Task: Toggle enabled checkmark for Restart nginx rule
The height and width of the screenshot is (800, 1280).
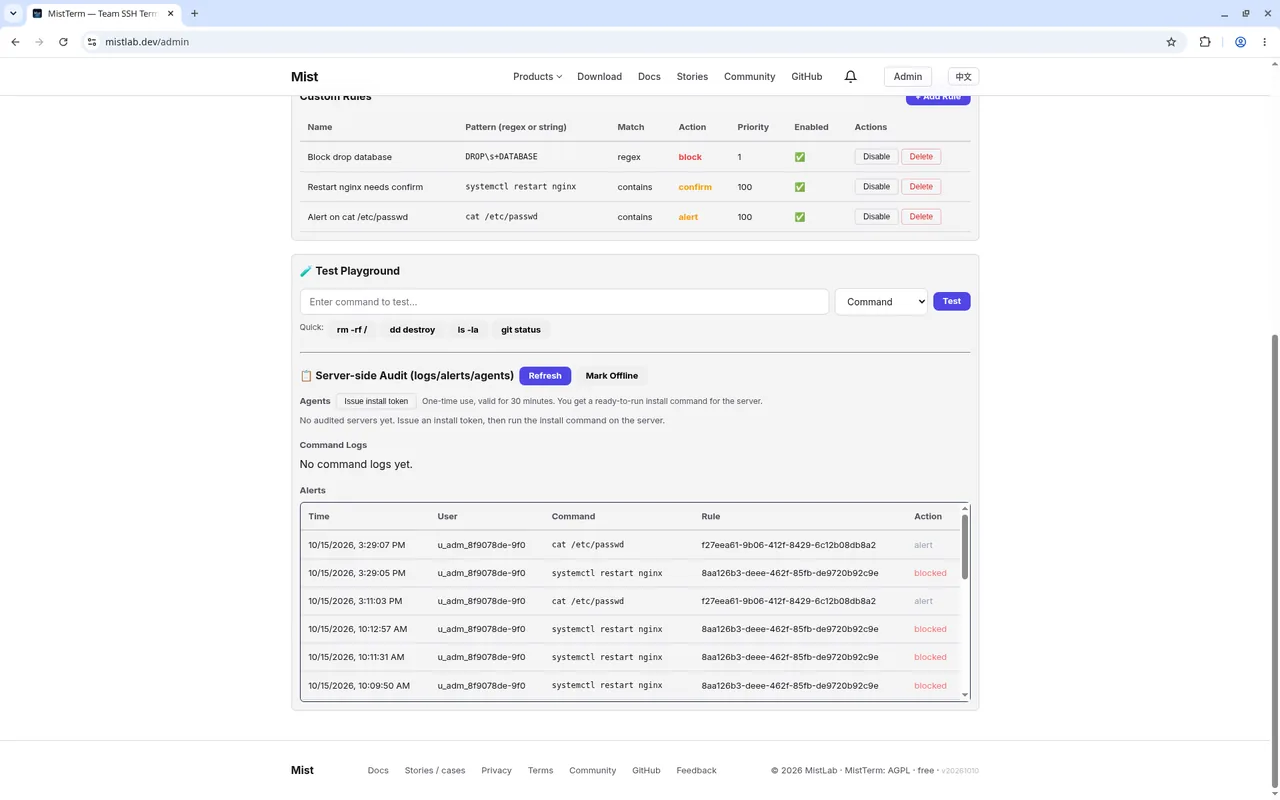Action: [799, 187]
